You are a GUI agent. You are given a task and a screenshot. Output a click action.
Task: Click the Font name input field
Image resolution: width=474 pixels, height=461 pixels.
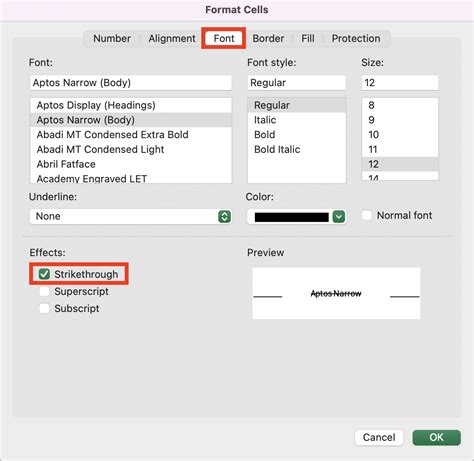(x=131, y=83)
